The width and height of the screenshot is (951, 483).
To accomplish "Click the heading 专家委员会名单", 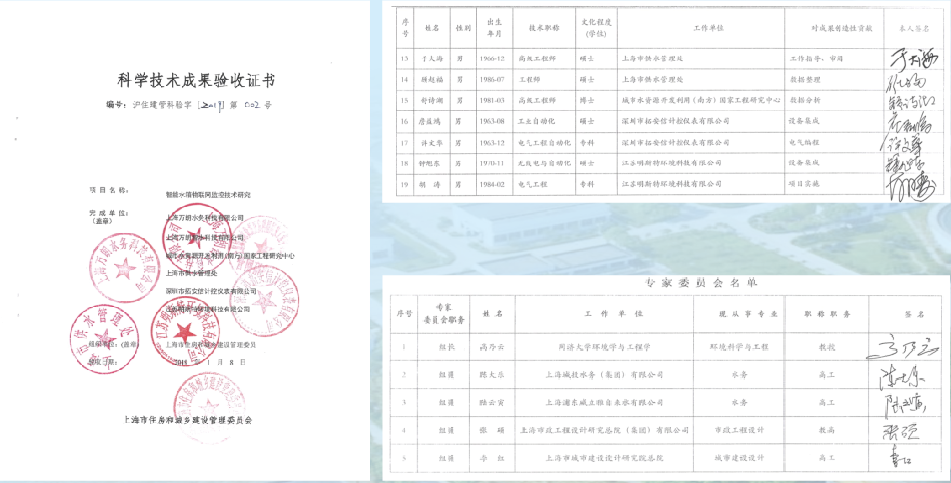I will (661, 284).
